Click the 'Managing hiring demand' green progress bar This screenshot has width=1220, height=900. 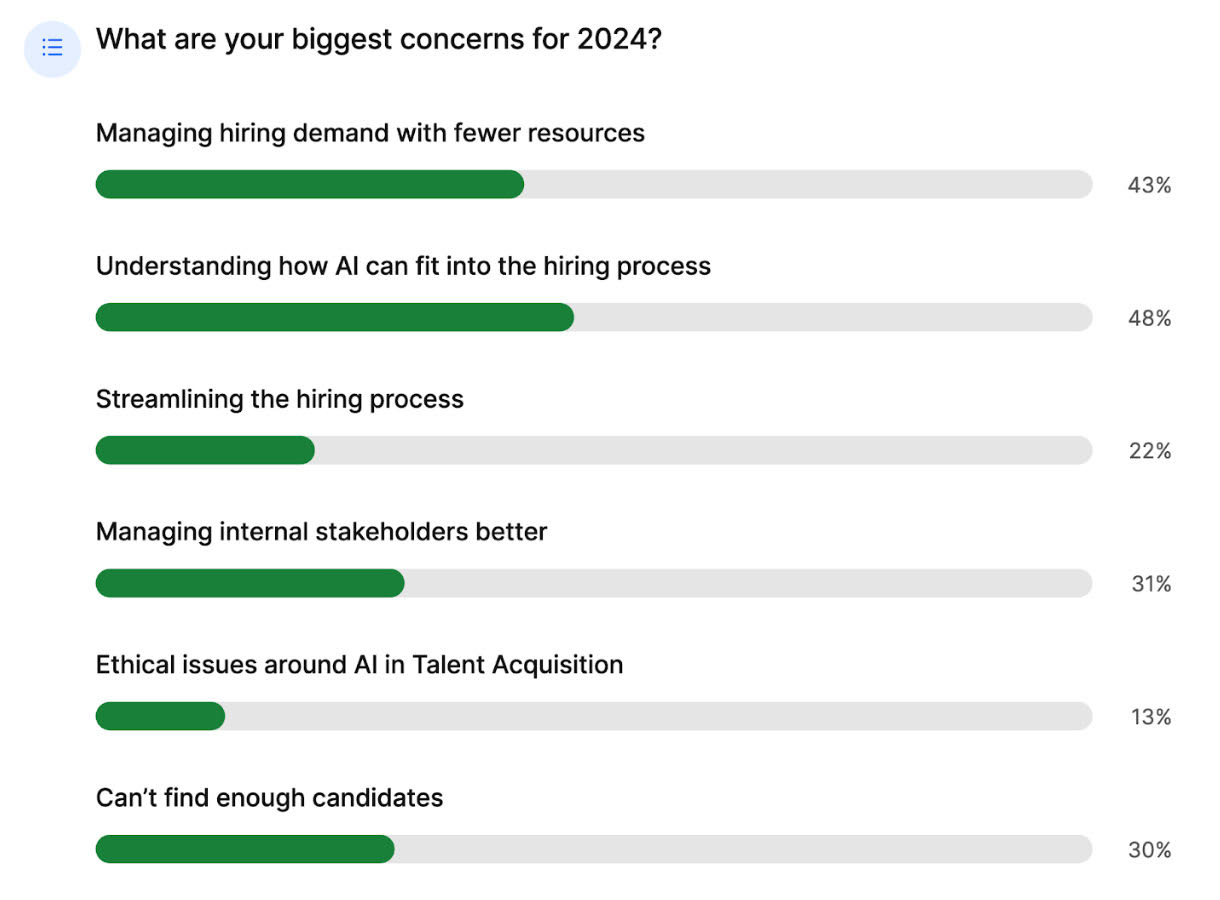pyautogui.click(x=310, y=185)
